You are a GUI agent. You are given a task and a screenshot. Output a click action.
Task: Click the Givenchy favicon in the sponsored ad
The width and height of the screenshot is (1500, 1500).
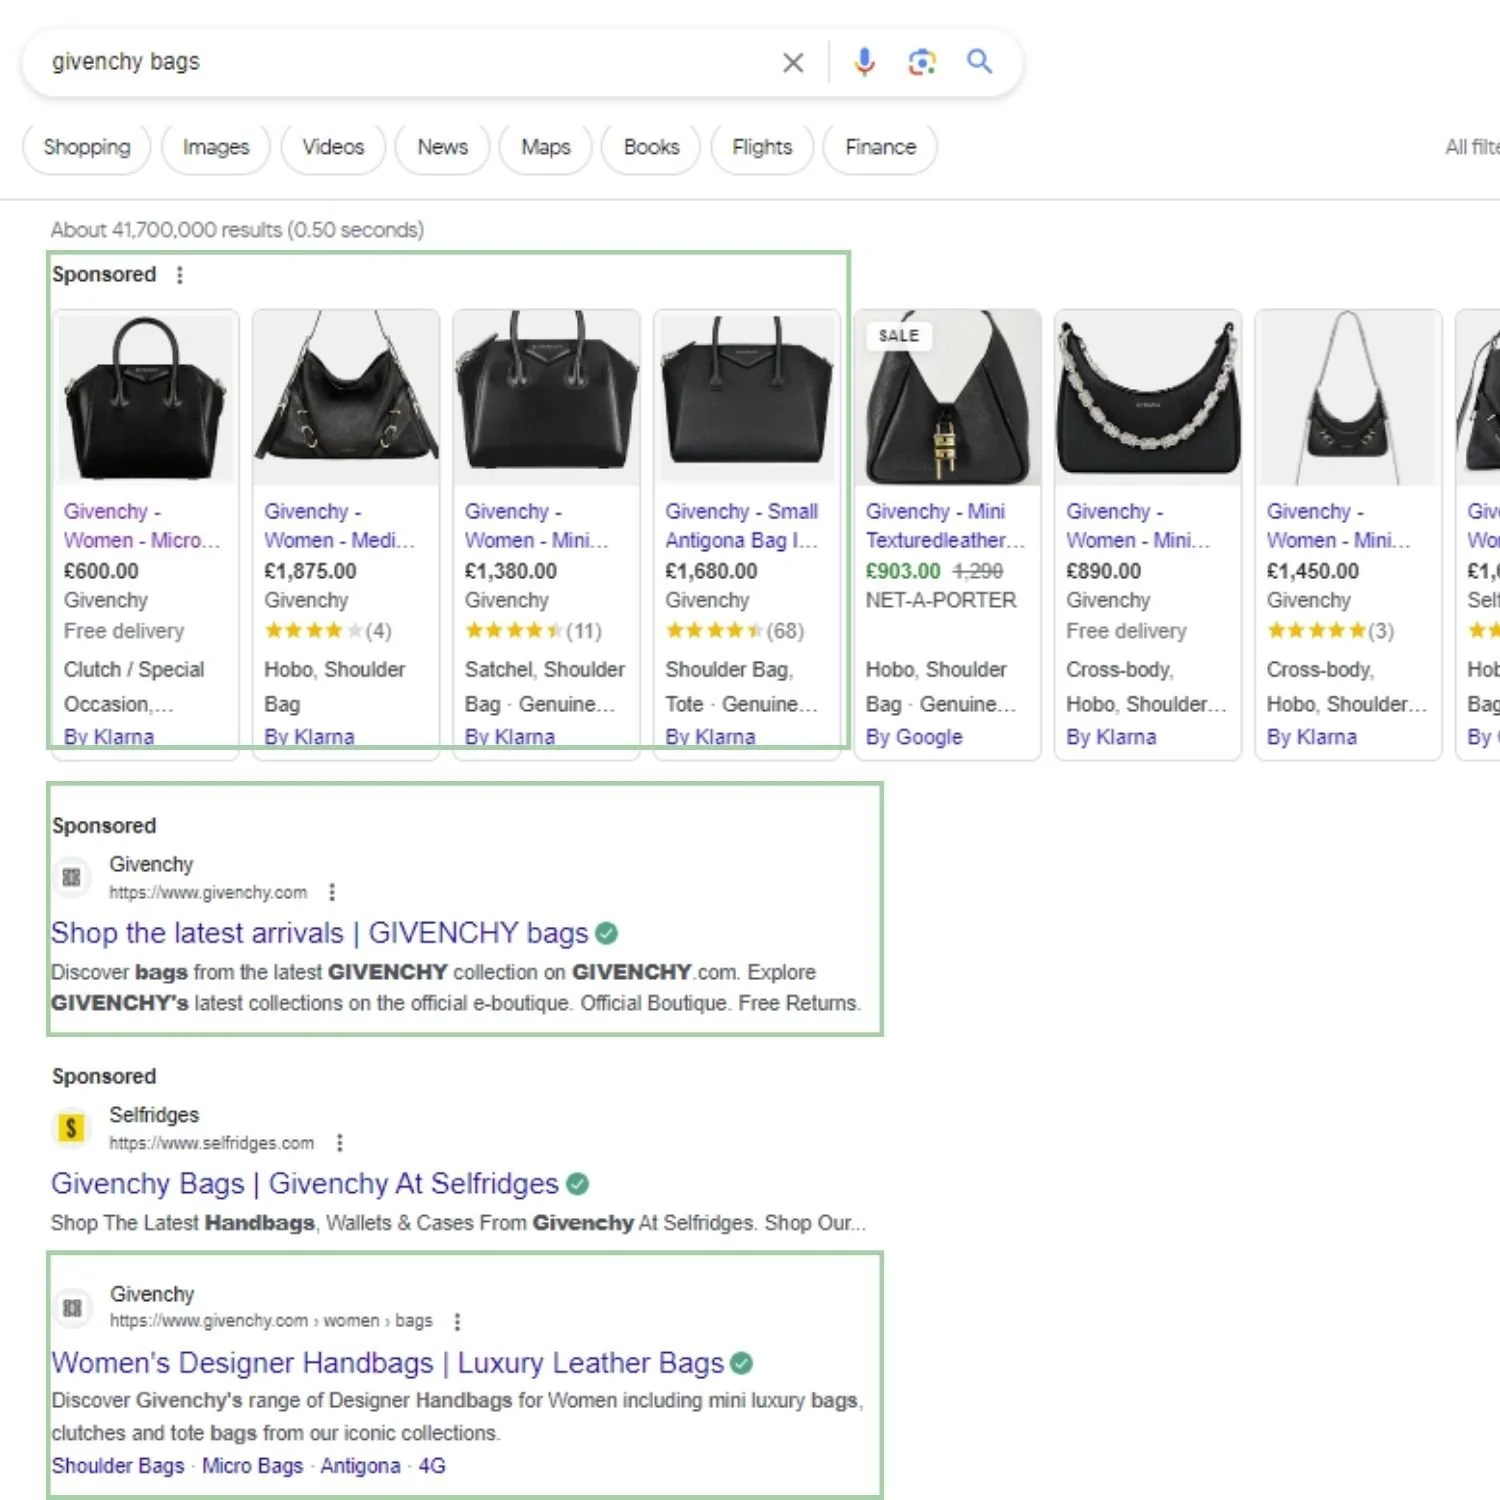pyautogui.click(x=71, y=878)
